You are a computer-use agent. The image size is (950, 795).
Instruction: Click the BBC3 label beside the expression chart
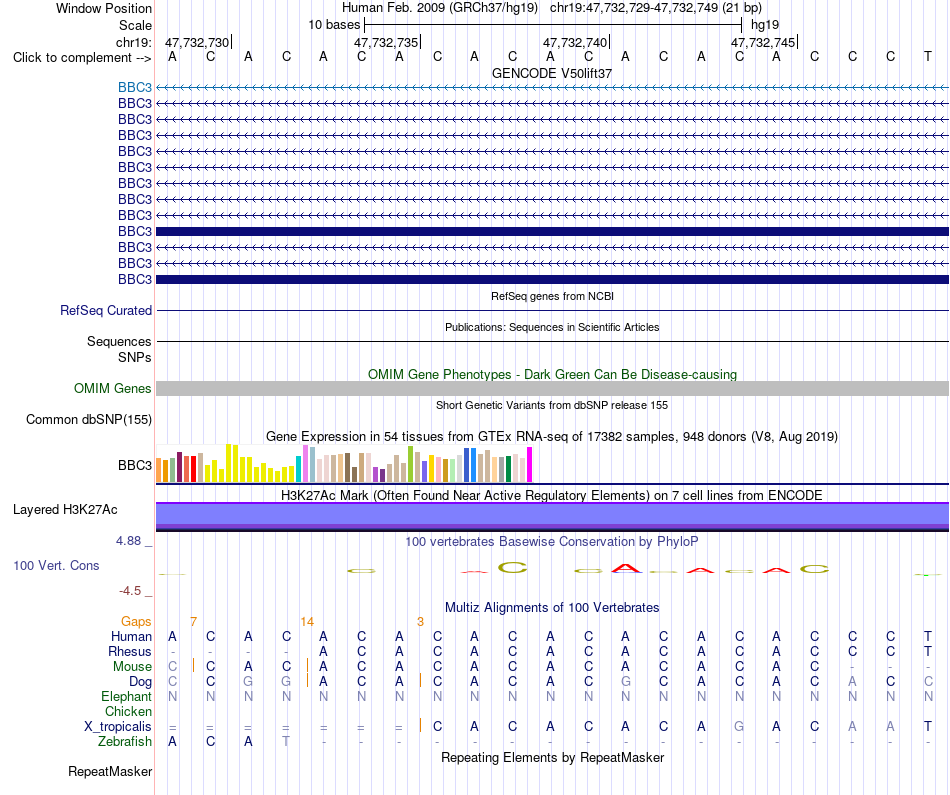pyautogui.click(x=135, y=465)
